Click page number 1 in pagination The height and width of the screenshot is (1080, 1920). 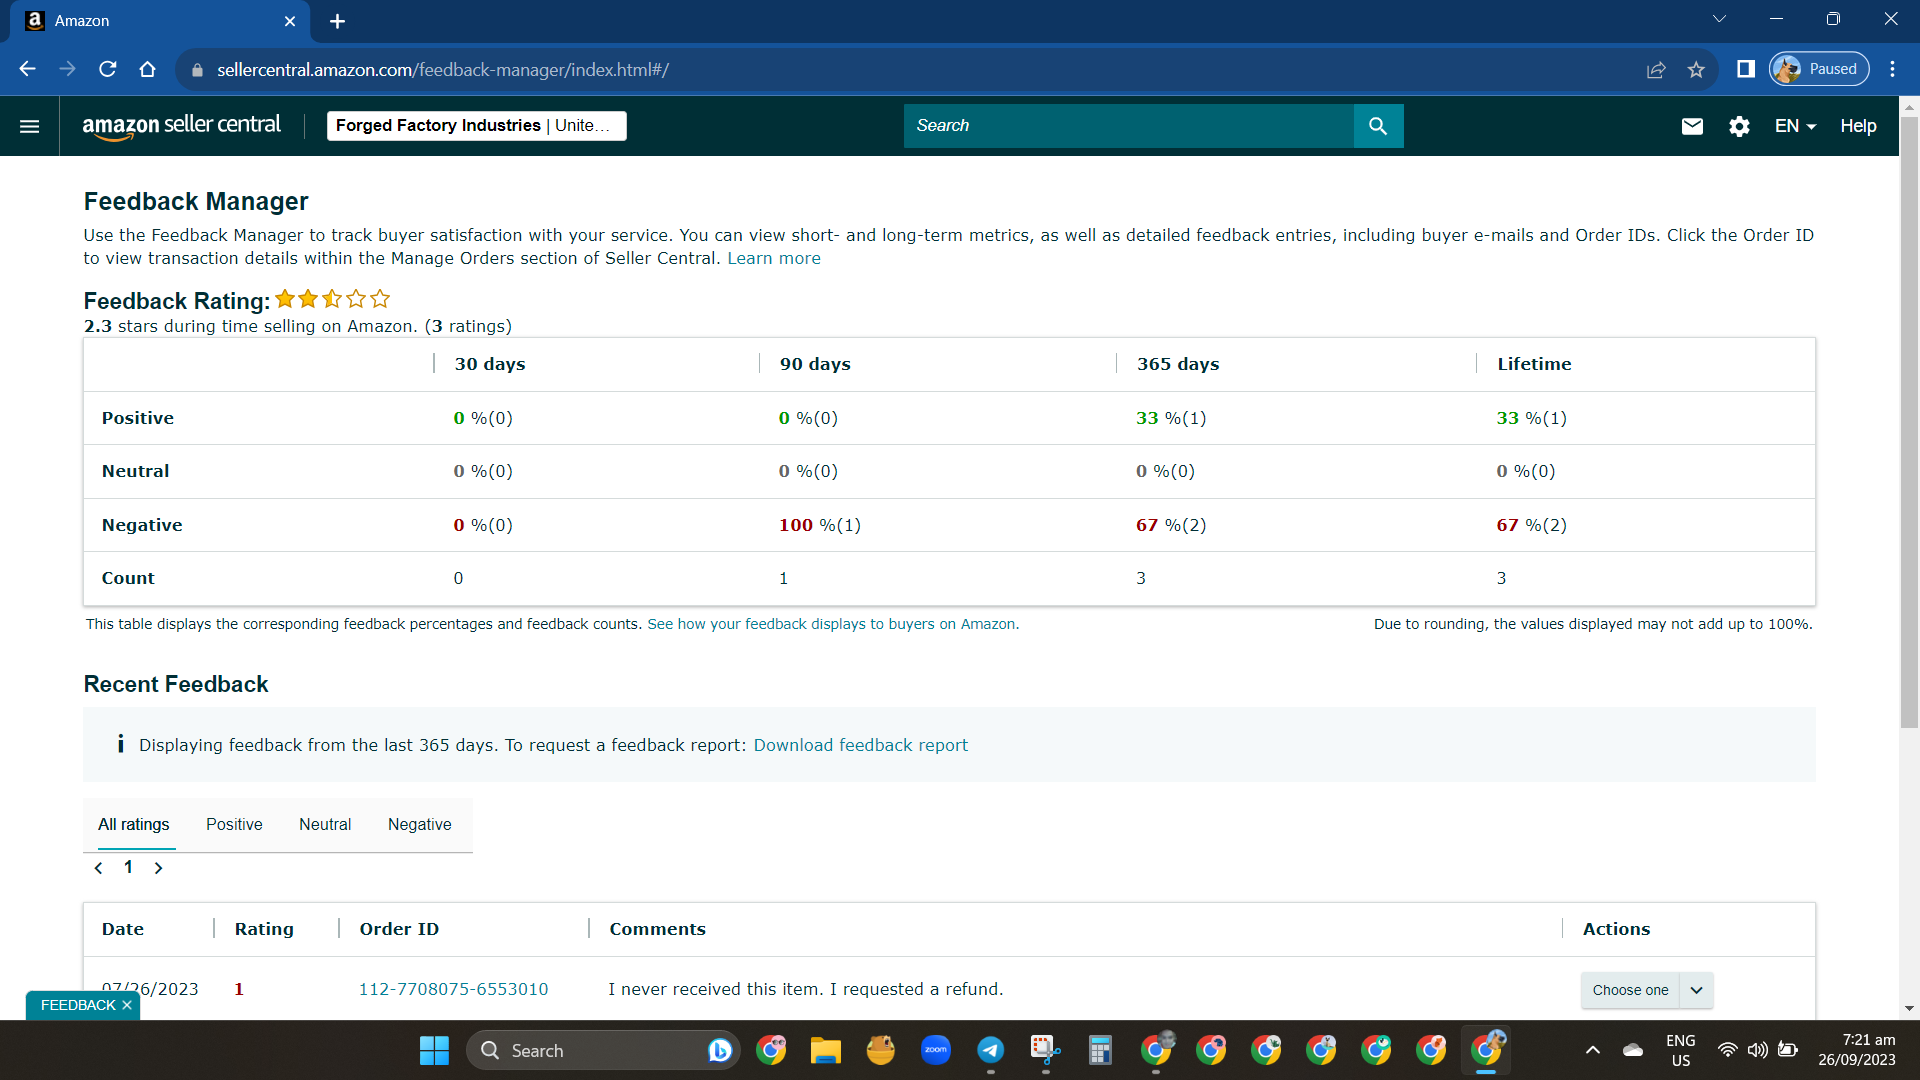click(x=128, y=867)
